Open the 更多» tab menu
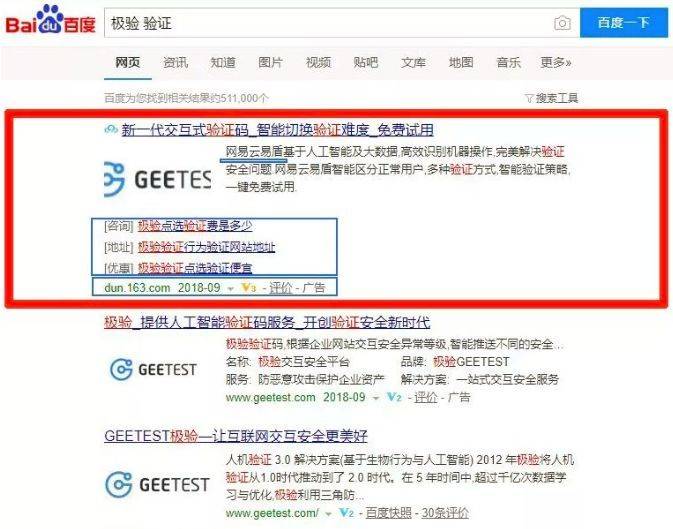Screen dimensions: 673x529 tap(556, 63)
